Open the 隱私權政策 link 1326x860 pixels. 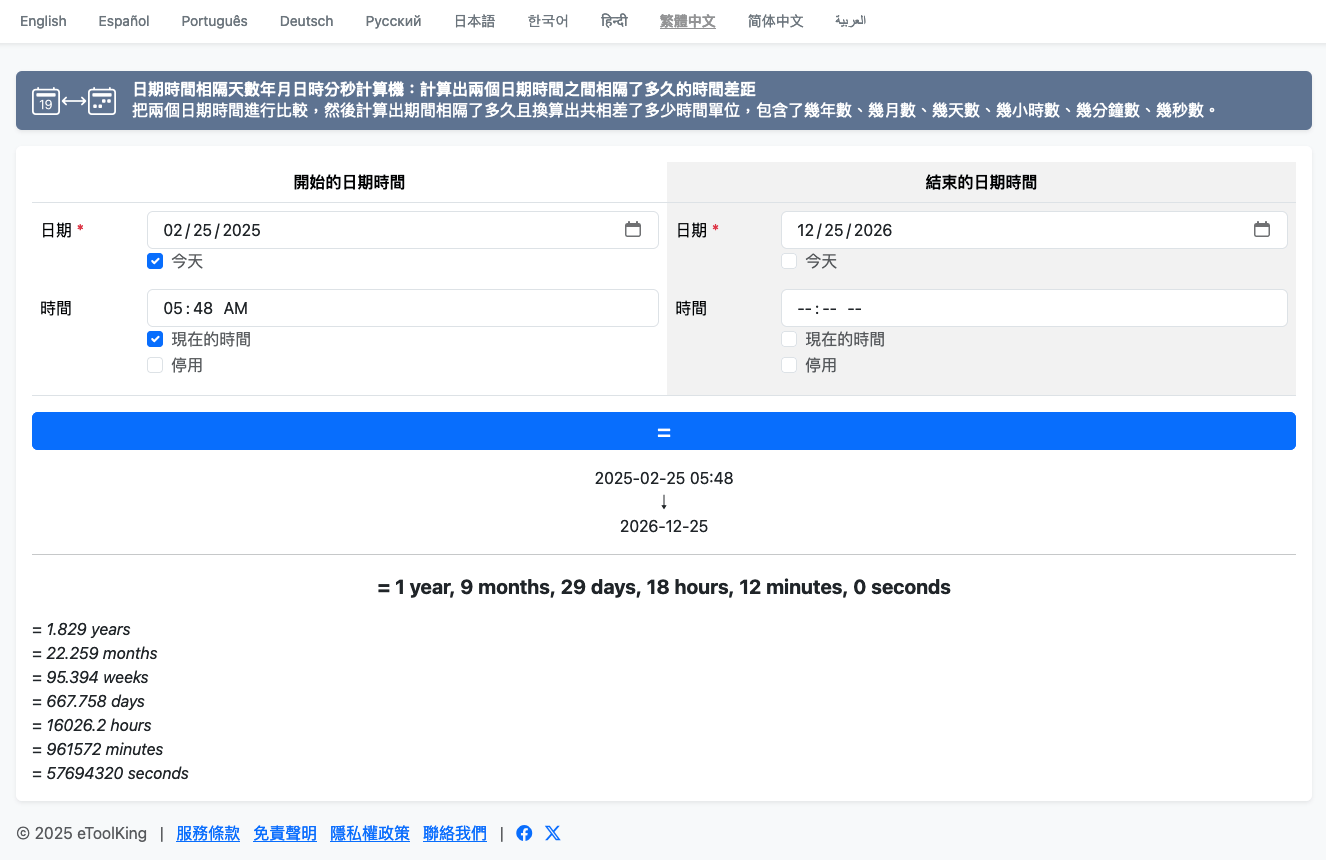(x=370, y=833)
